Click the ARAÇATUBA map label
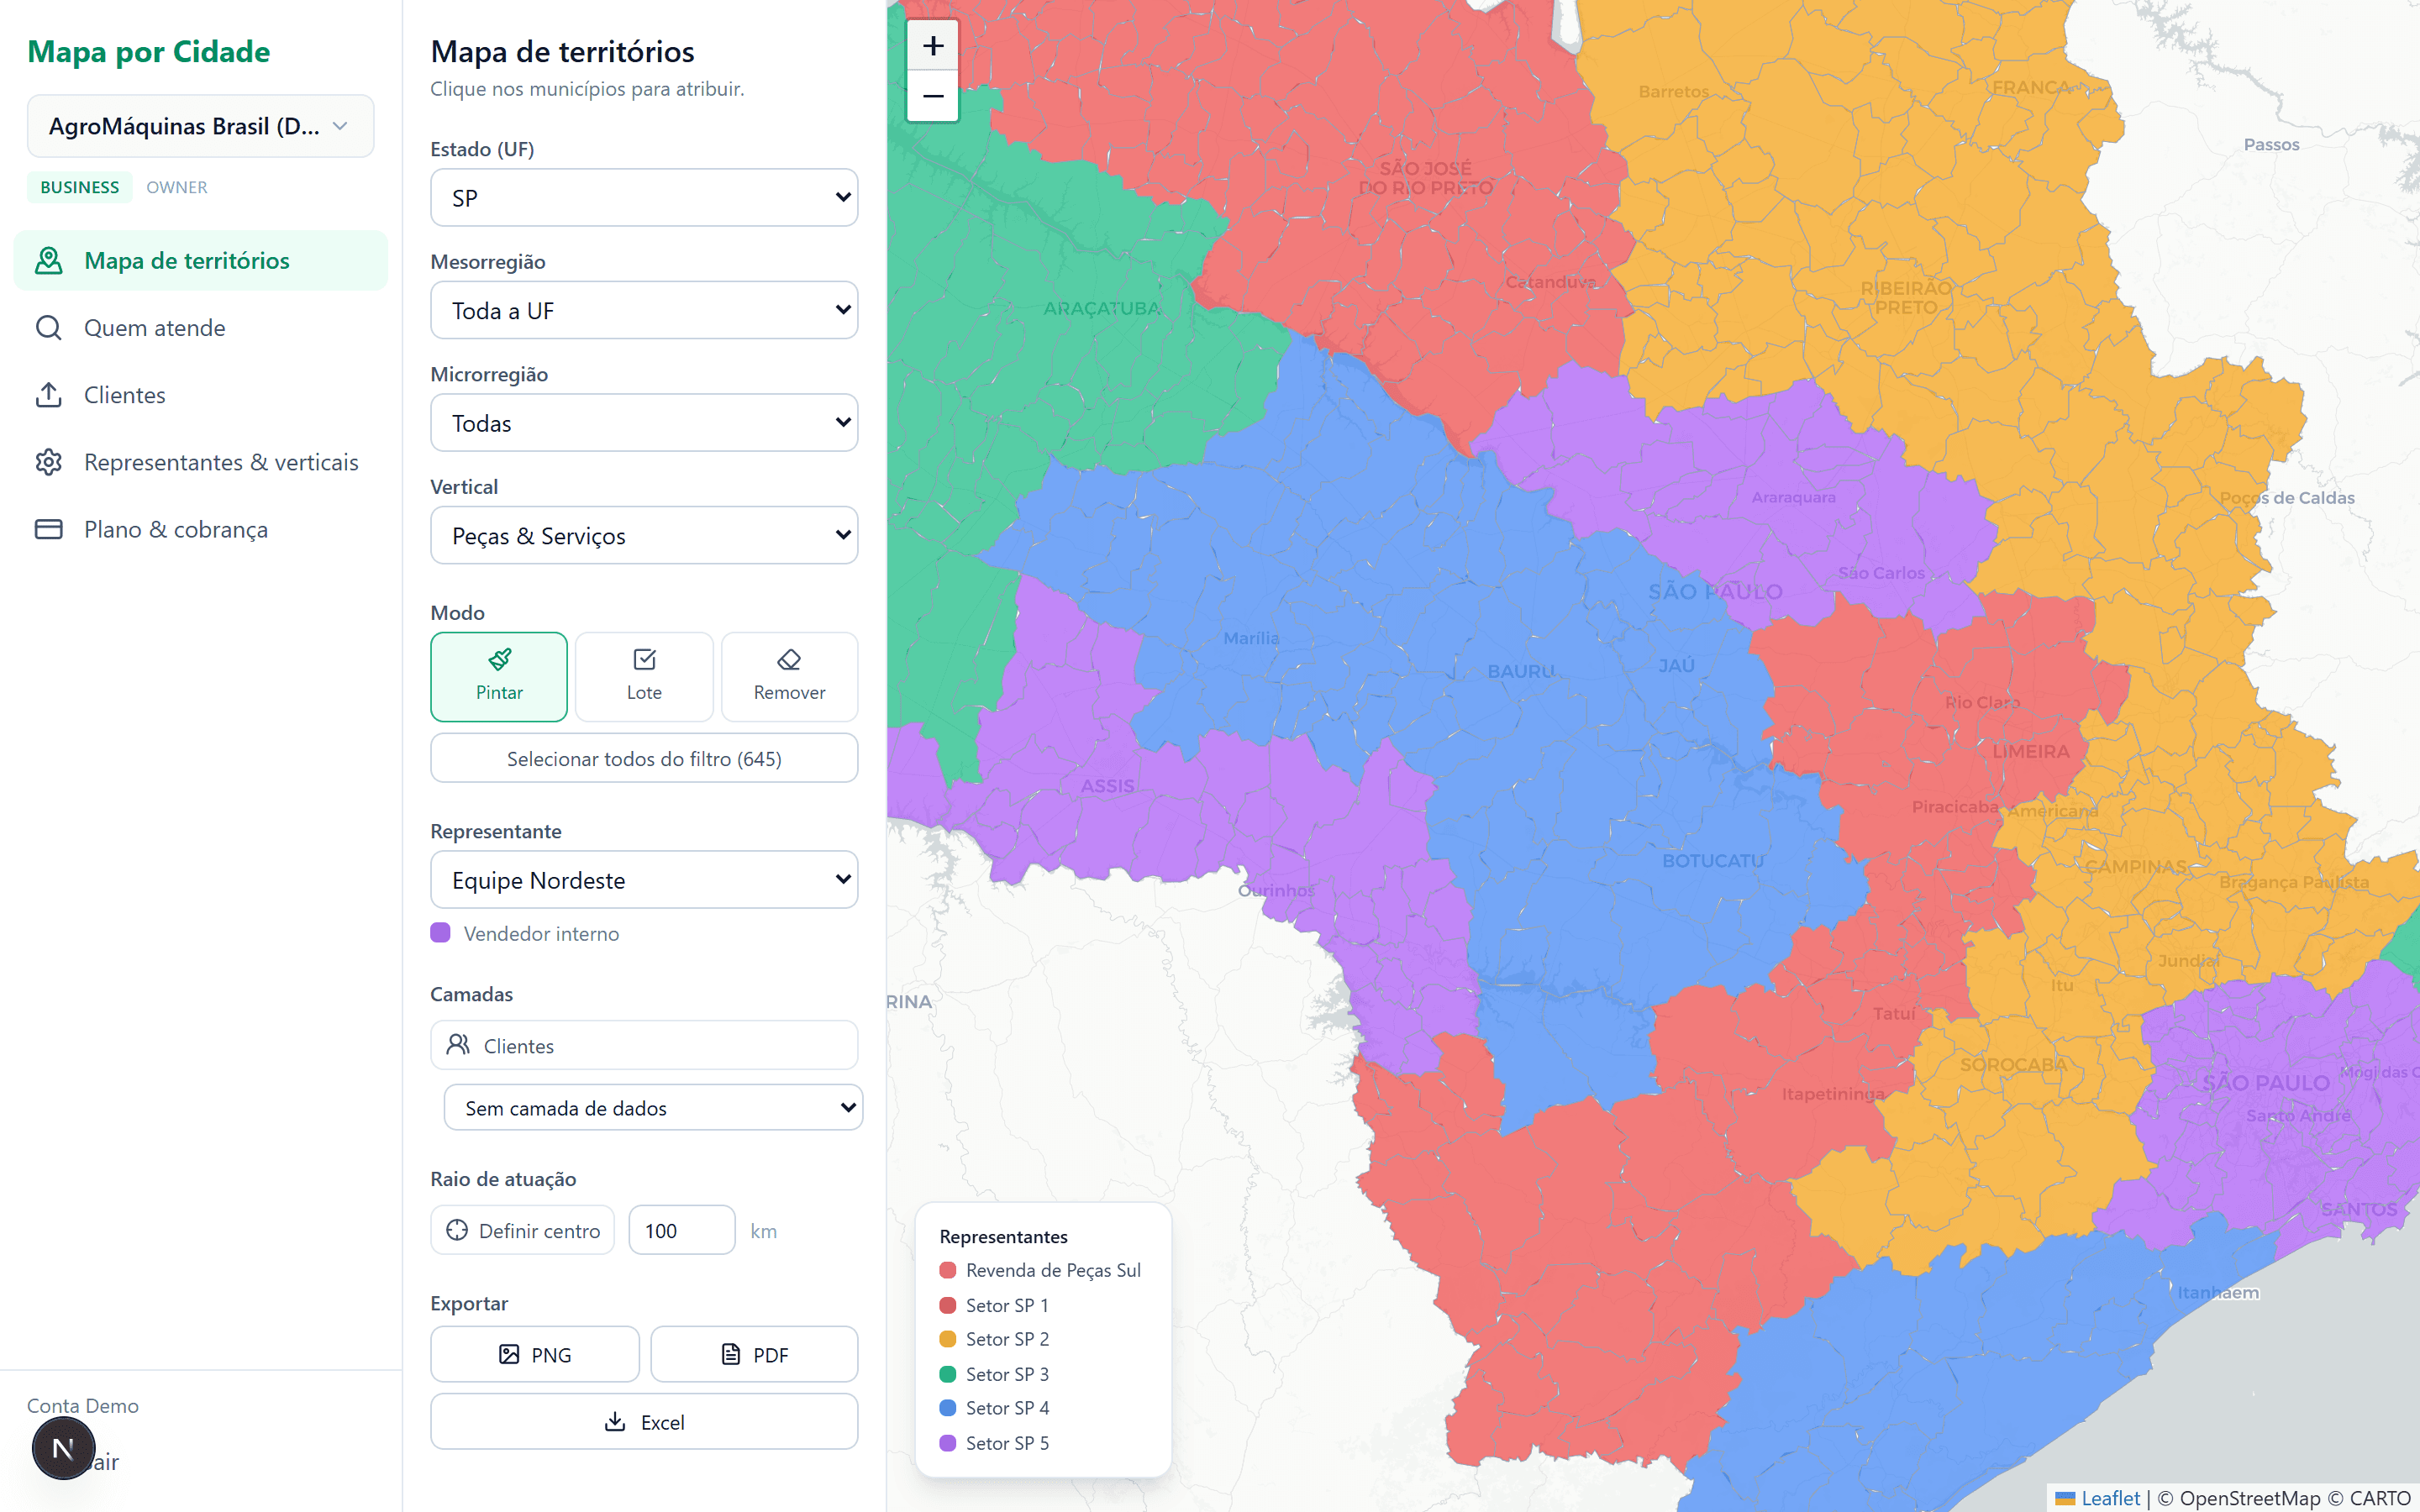This screenshot has height=1512, width=2420. 1101,308
